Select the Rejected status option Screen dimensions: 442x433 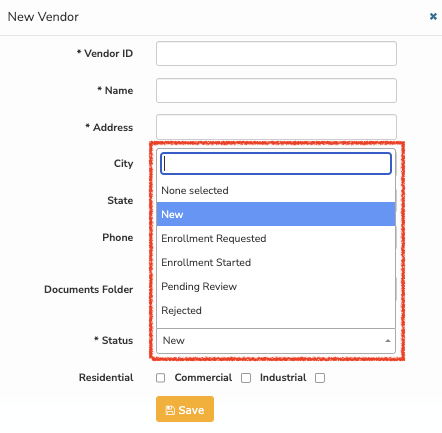click(x=276, y=310)
